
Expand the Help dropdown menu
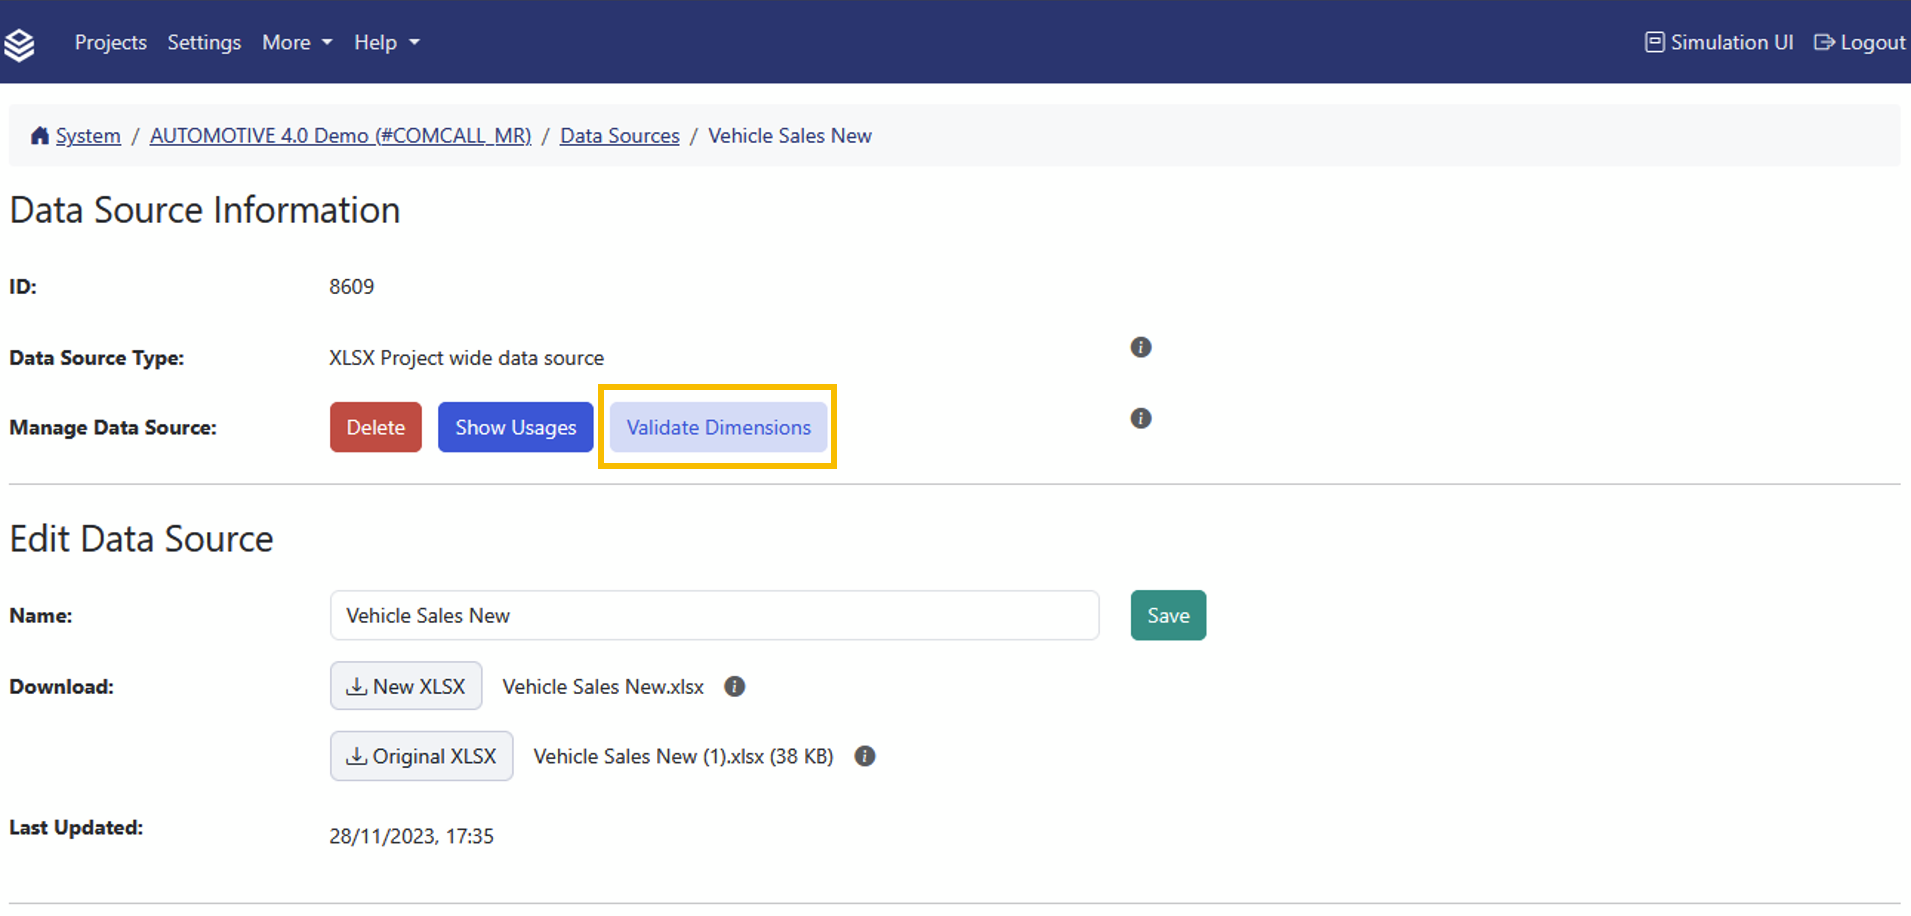pyautogui.click(x=386, y=42)
